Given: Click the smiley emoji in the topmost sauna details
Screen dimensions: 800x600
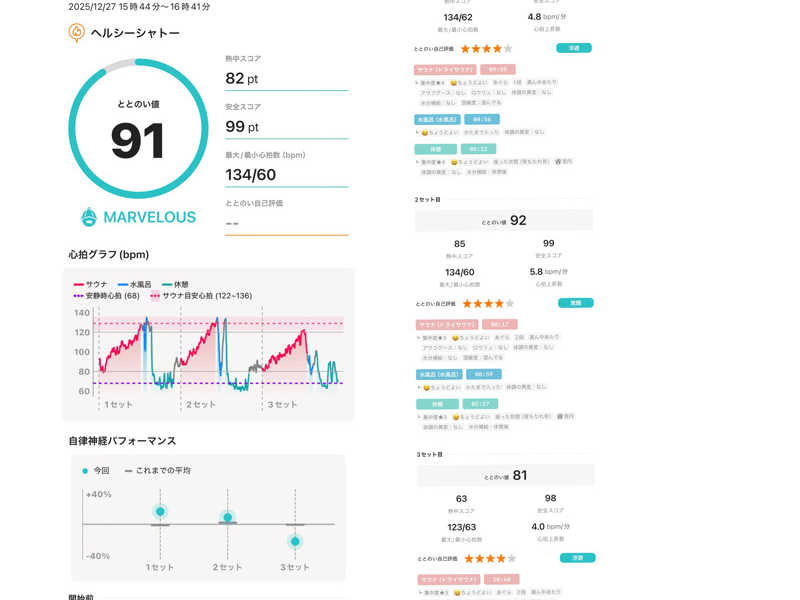Looking at the screenshot, I should [x=453, y=82].
